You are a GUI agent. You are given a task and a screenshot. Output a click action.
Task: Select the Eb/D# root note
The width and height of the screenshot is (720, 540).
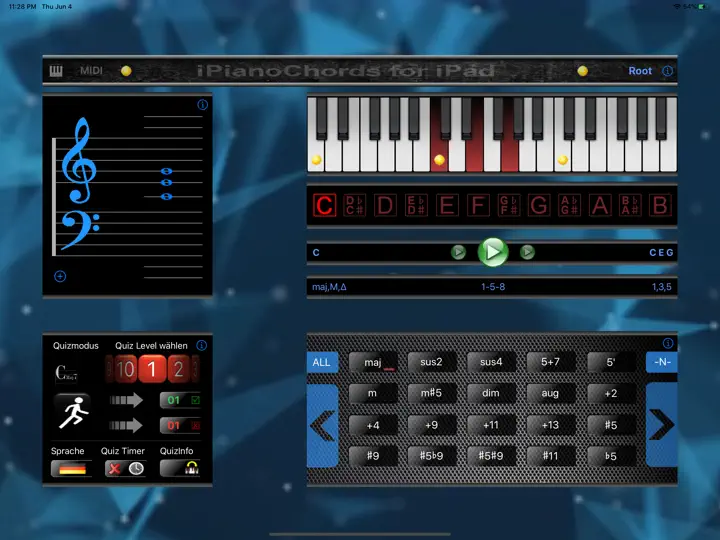coord(416,205)
